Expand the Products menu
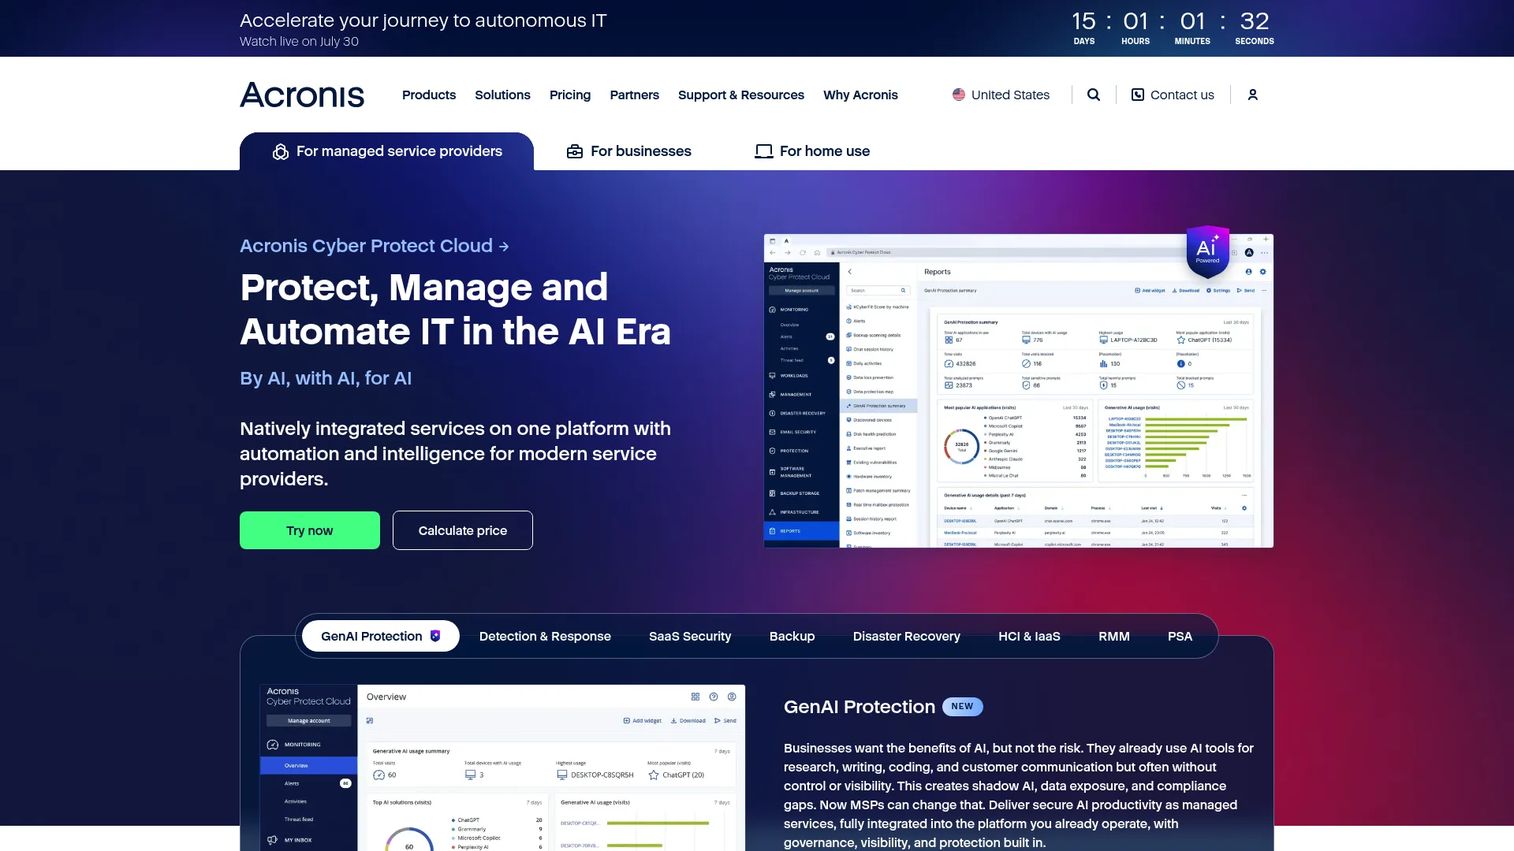The image size is (1514, 851). pyautogui.click(x=429, y=95)
